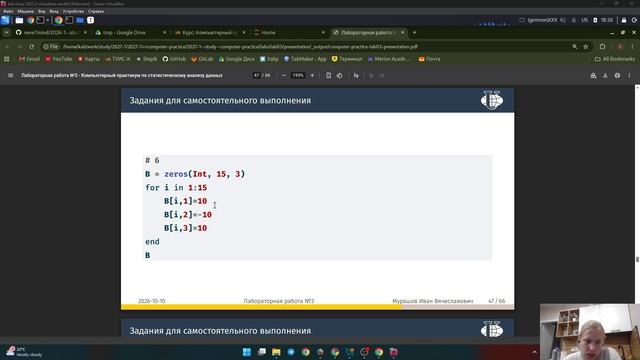The height and width of the screenshot is (360, 640).
Task: Open terminal dropdown arrow in Kali panel
Action: [x=47, y=20]
